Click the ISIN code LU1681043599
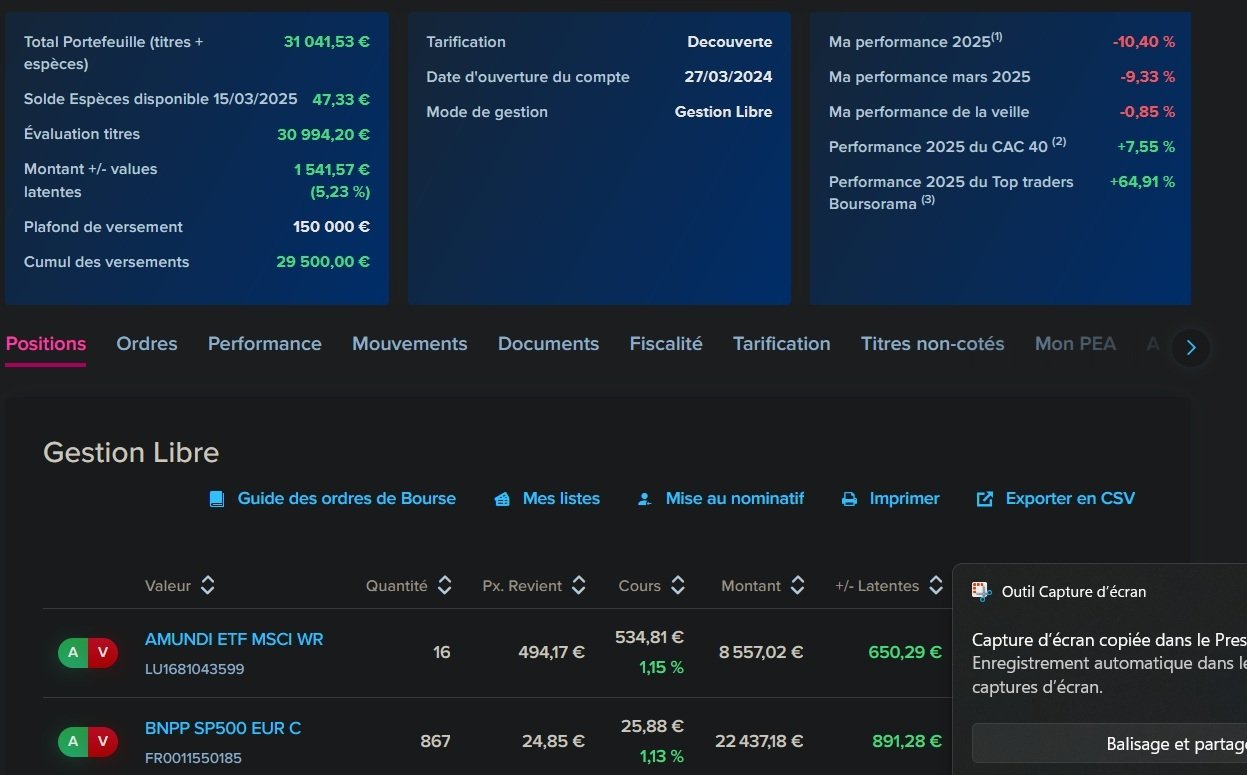This screenshot has height=775, width=1247. (195, 669)
